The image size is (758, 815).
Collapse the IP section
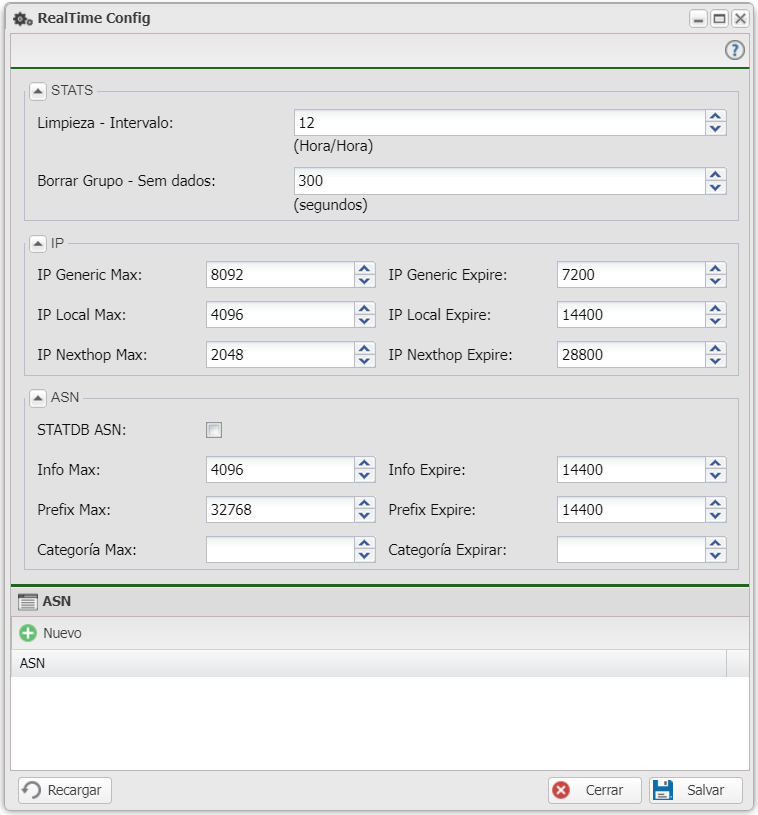[x=38, y=243]
